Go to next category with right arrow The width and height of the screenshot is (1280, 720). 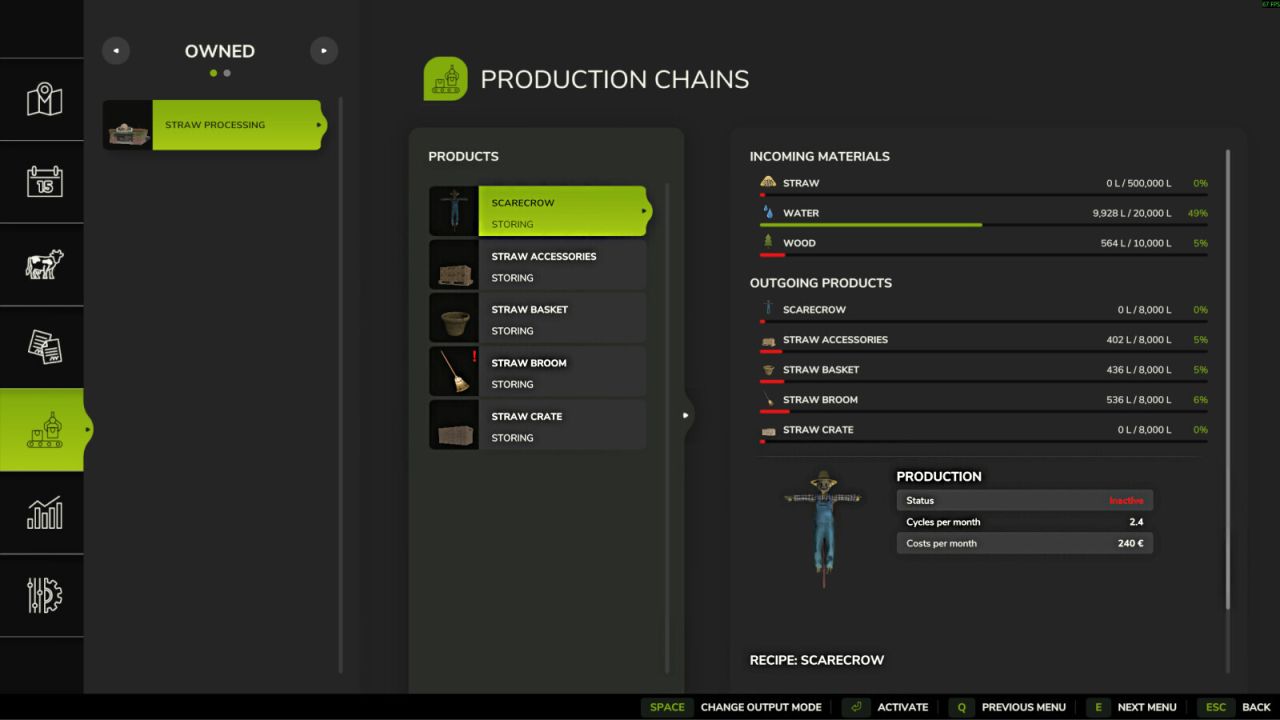click(323, 51)
